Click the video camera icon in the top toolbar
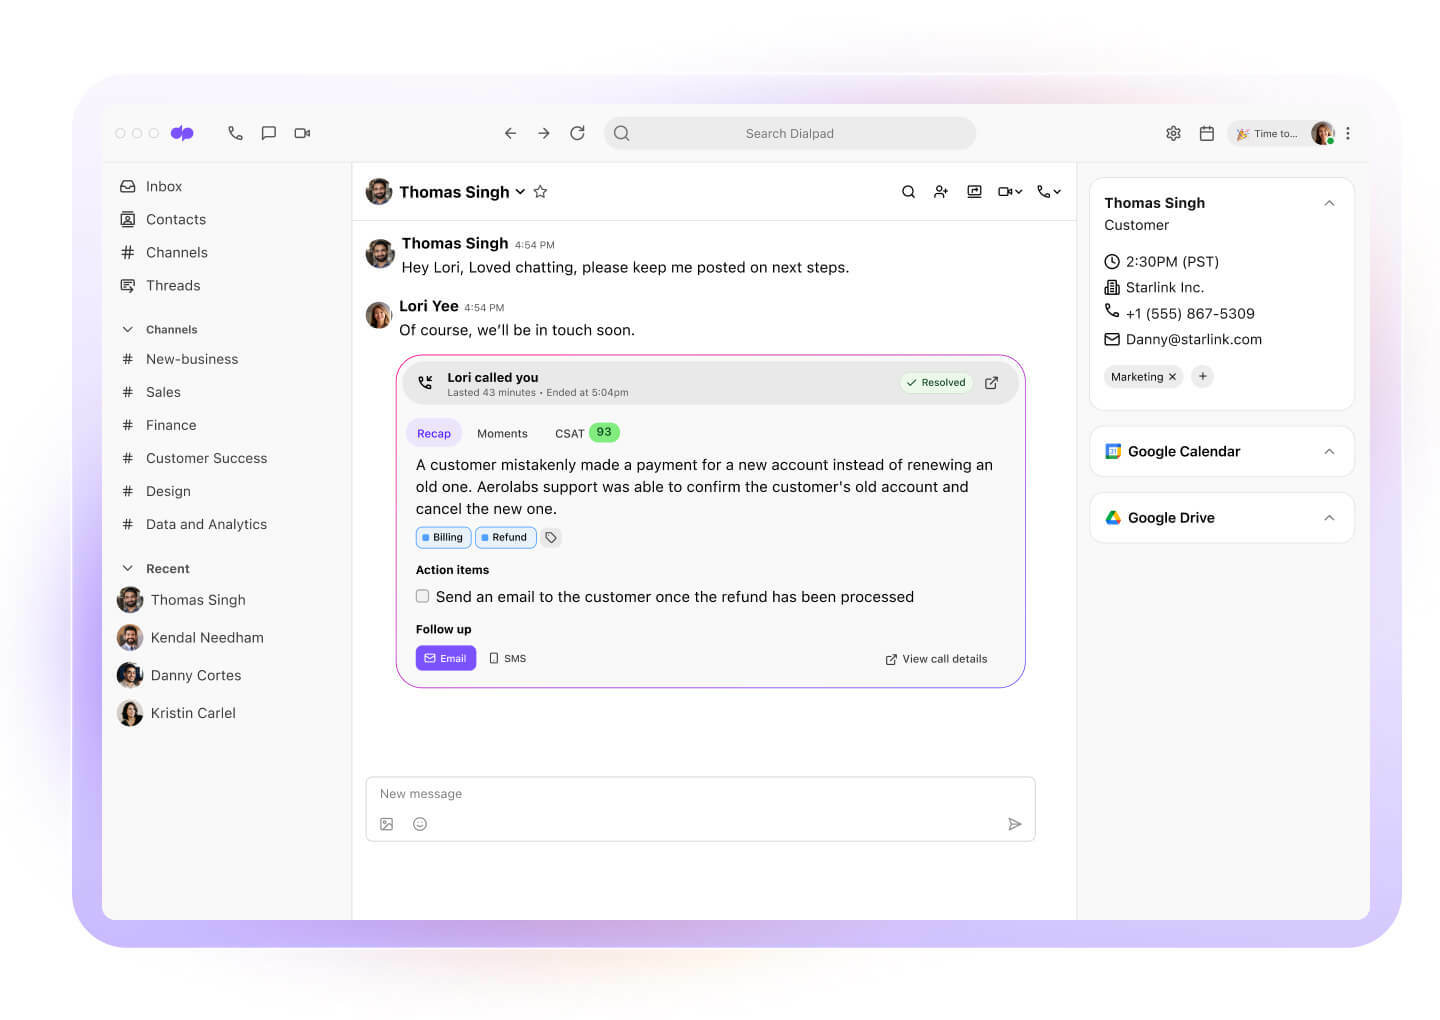1440x1020 pixels. [301, 132]
